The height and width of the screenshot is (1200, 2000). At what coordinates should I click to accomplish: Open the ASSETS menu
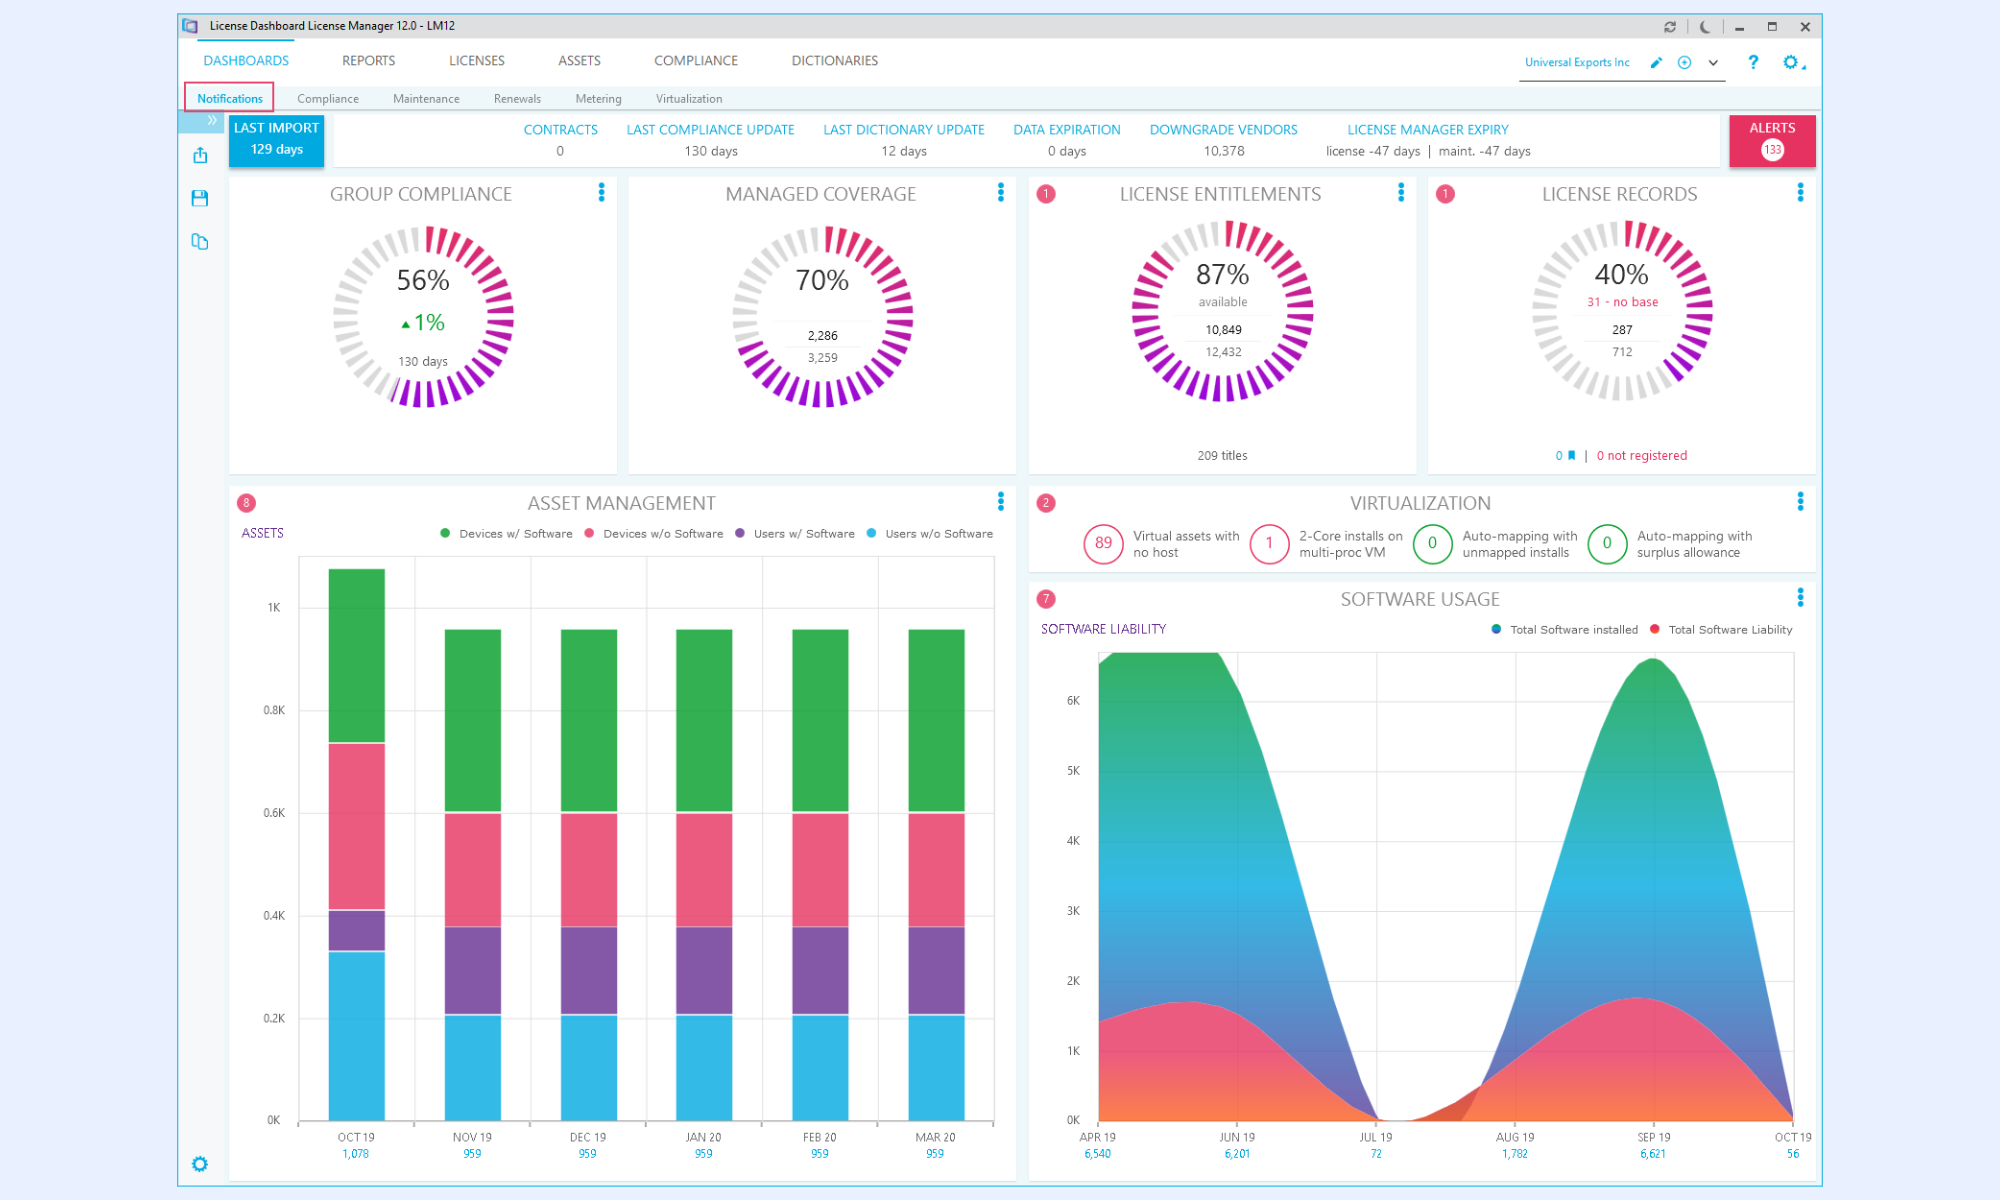click(x=579, y=61)
